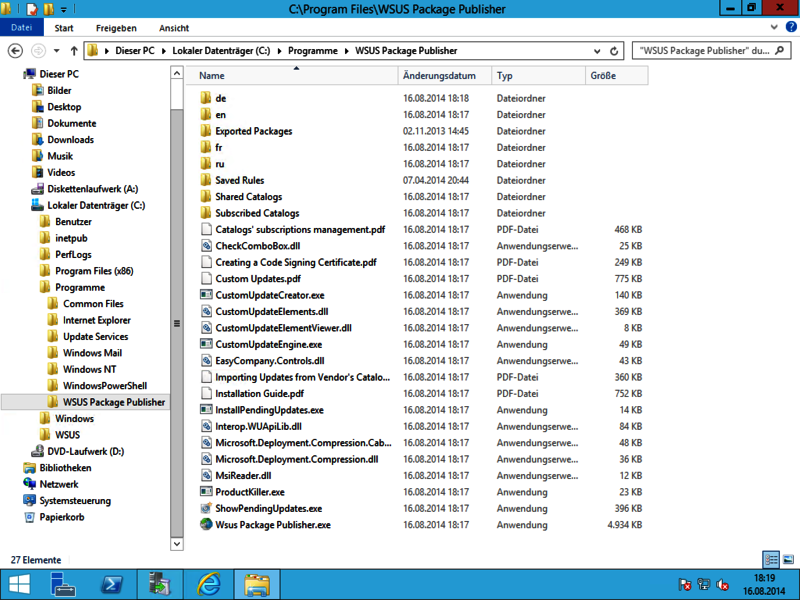Launch PowerShell from the taskbar

coord(111,585)
